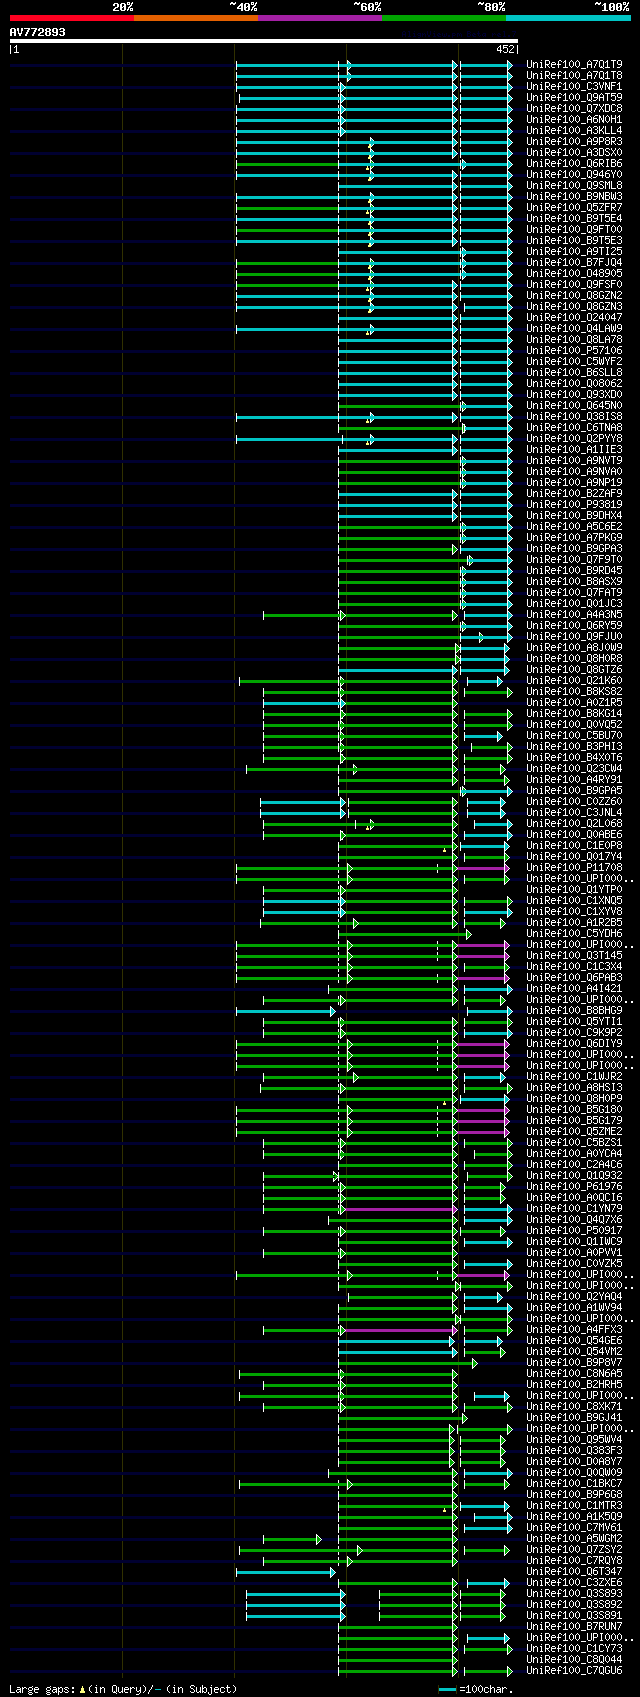The width and height of the screenshot is (640, 1697).
Task: Select the UniRef100_B6SLL8 label
Action: pyautogui.click(x=574, y=372)
